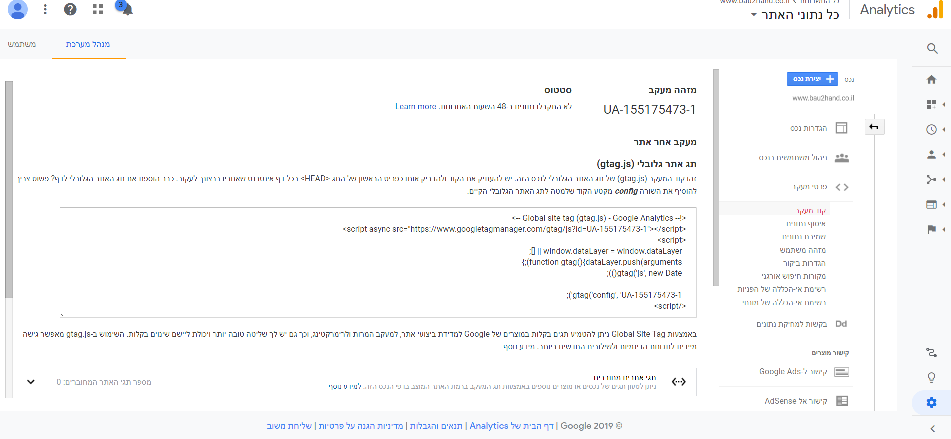Open the Realtime clock icon
951x439 pixels.
point(932,129)
